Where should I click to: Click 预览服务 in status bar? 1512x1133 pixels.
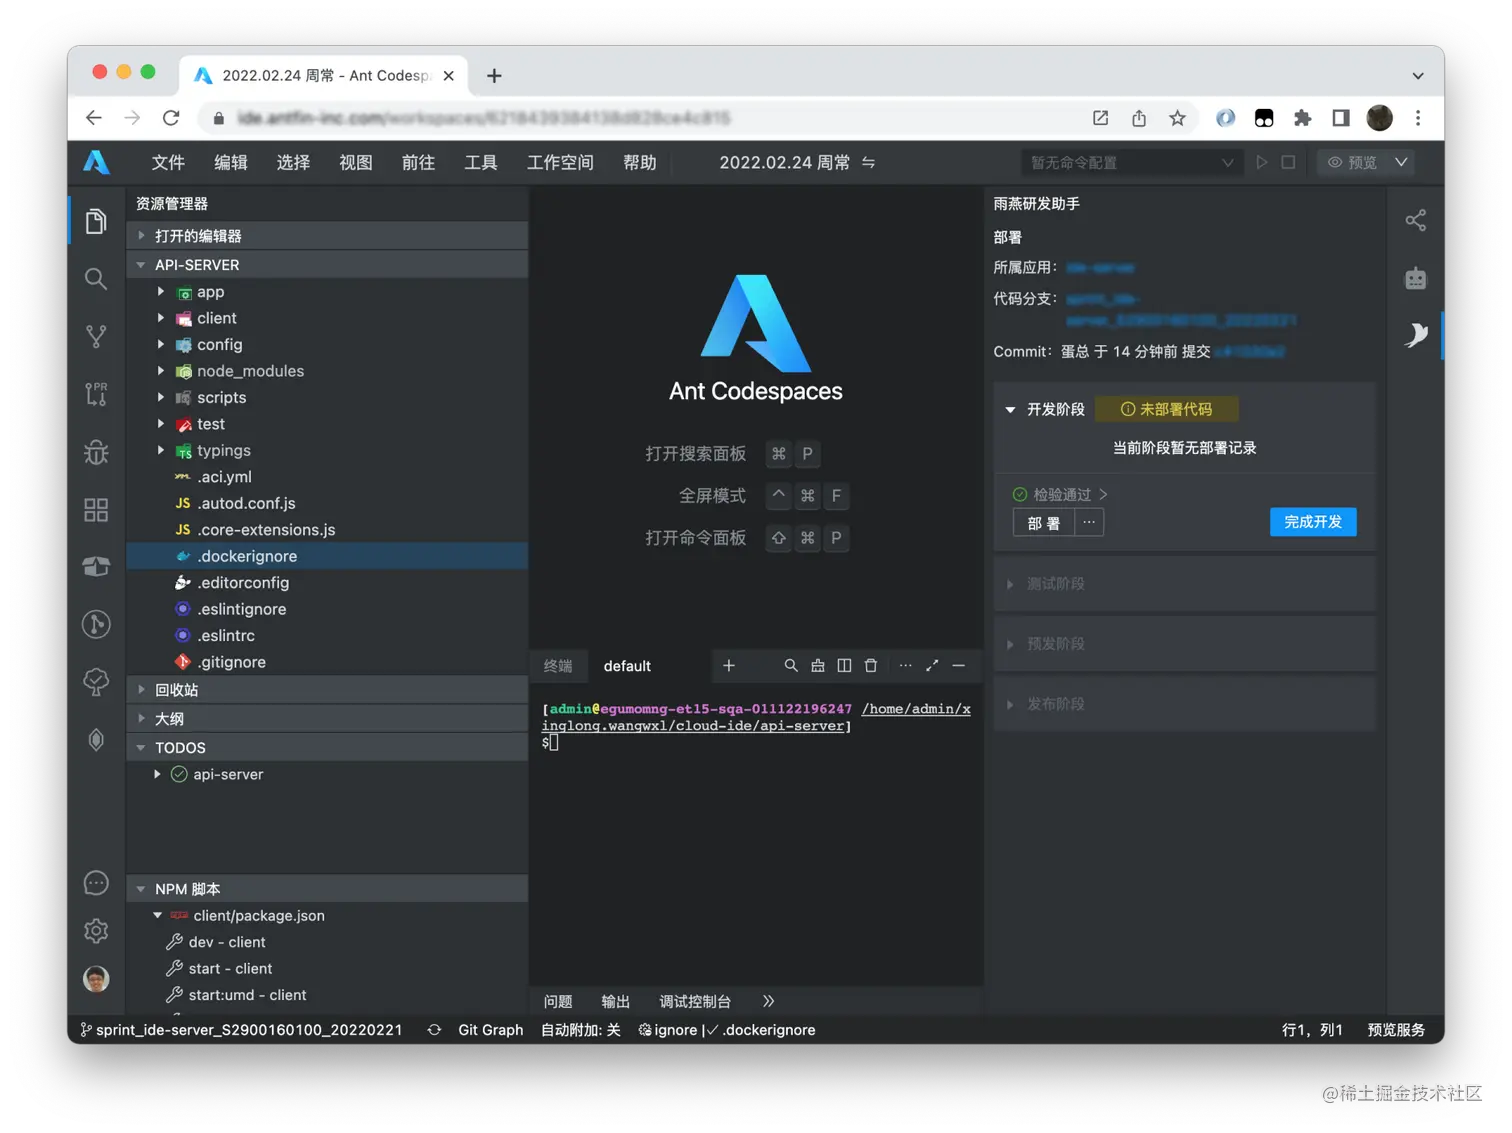[1397, 1030]
